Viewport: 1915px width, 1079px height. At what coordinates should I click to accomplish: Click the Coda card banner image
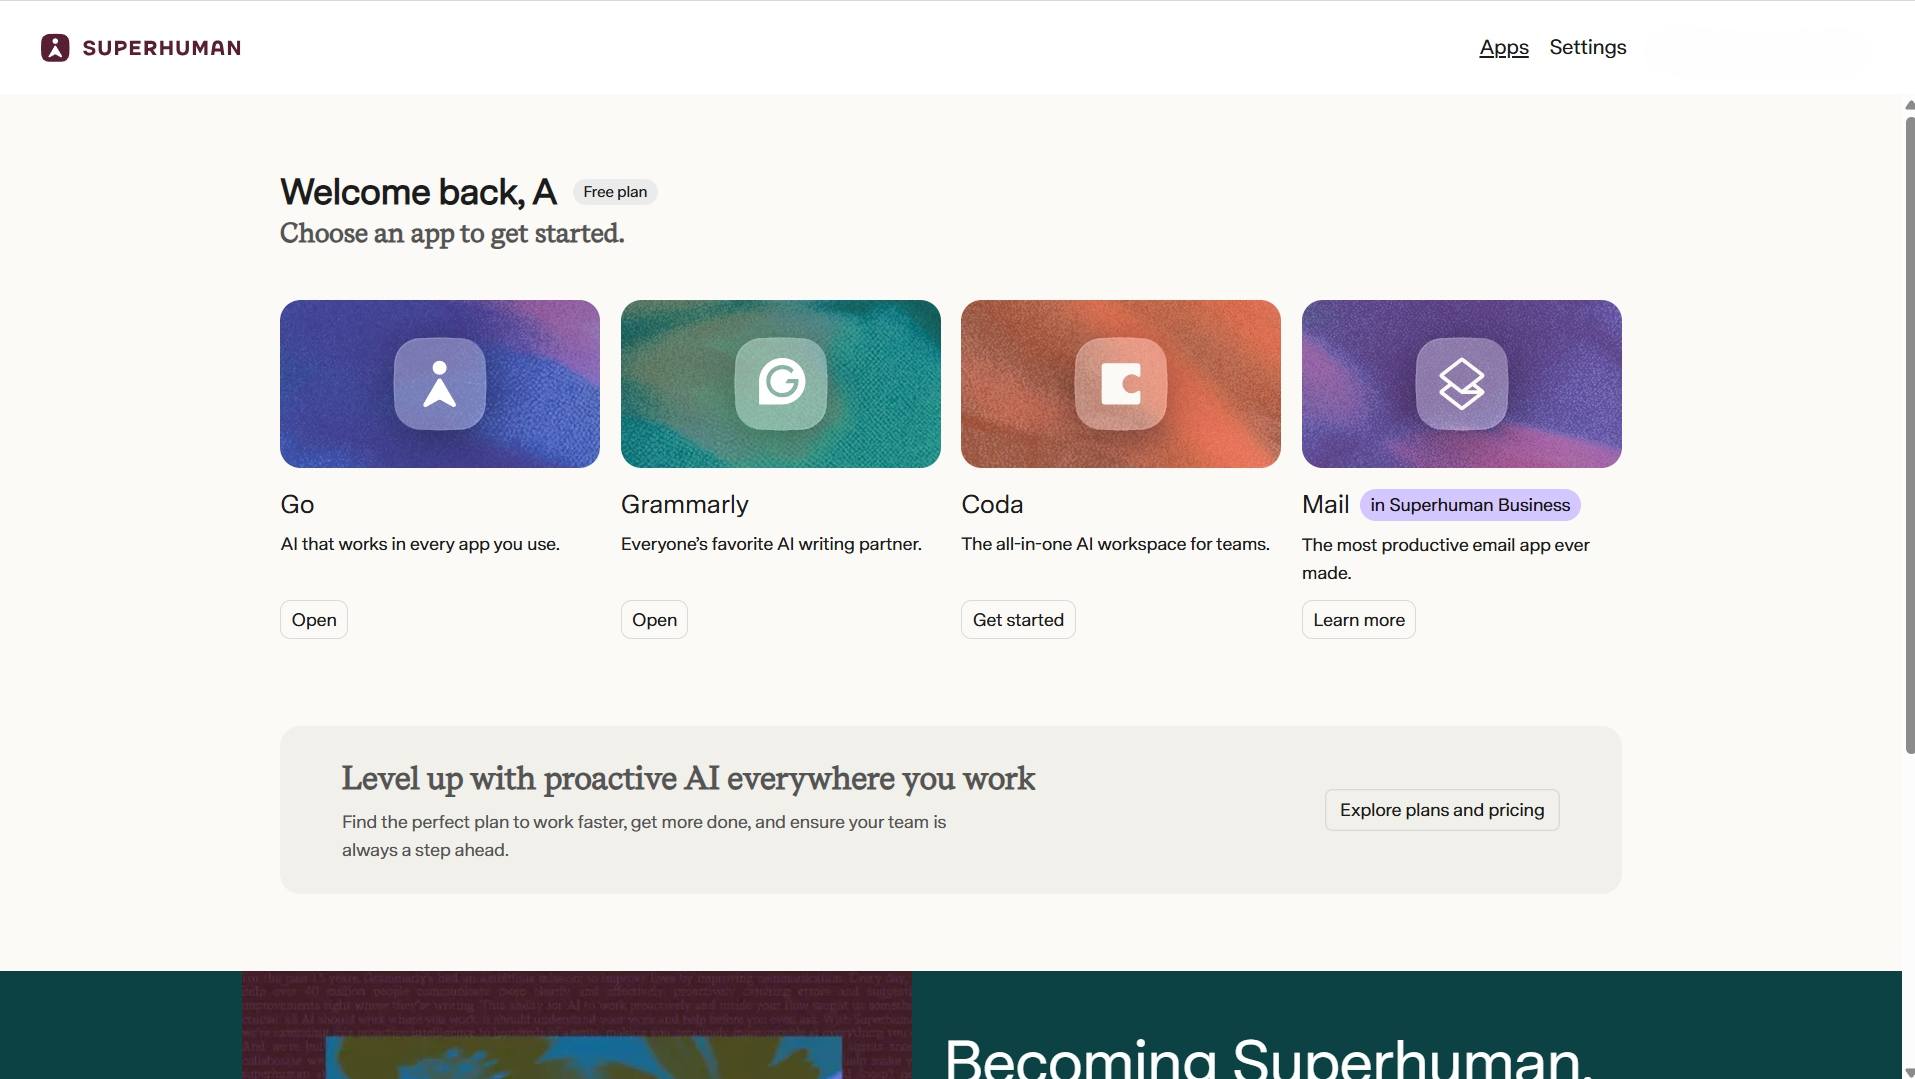(x=1121, y=384)
